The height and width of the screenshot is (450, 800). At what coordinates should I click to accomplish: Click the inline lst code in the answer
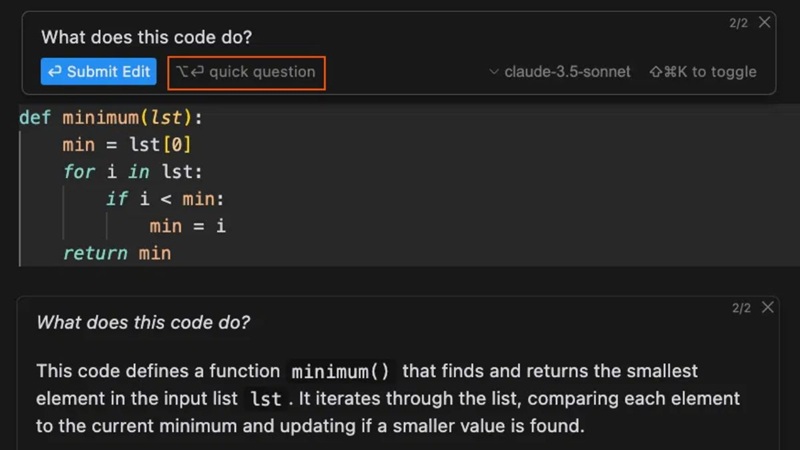point(265,399)
